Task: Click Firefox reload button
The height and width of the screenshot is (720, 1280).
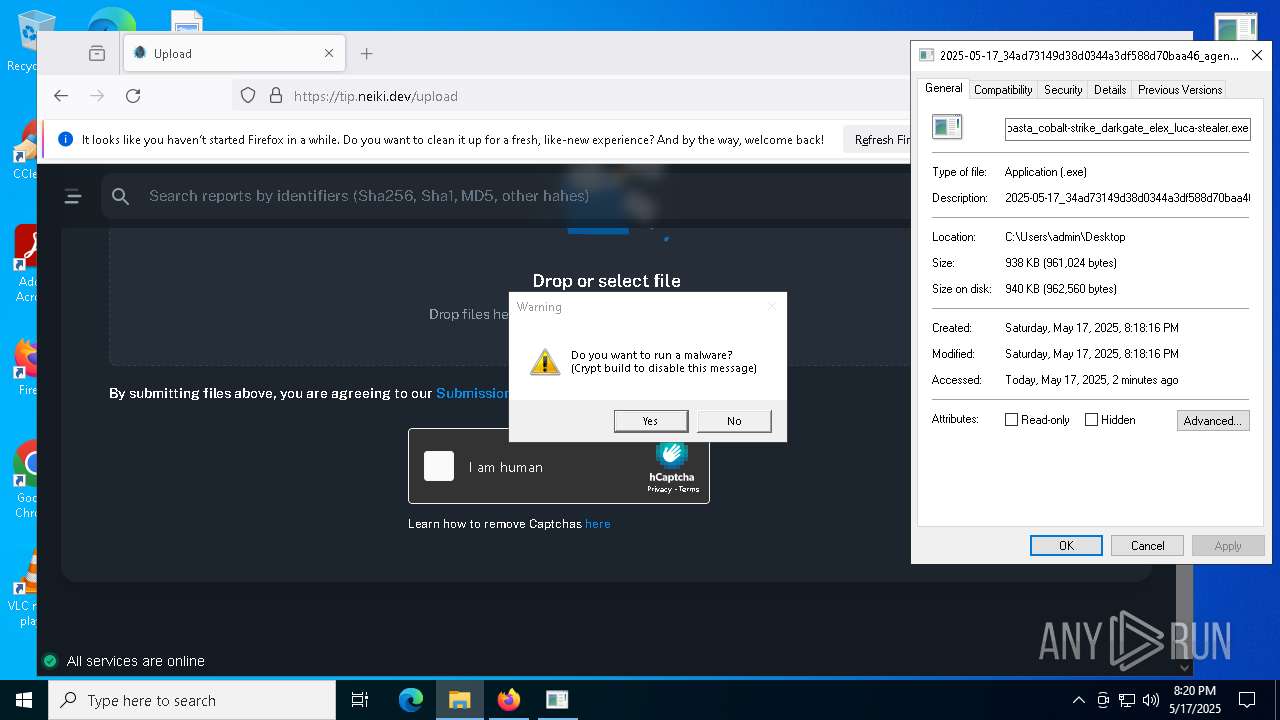Action: pyautogui.click(x=133, y=96)
